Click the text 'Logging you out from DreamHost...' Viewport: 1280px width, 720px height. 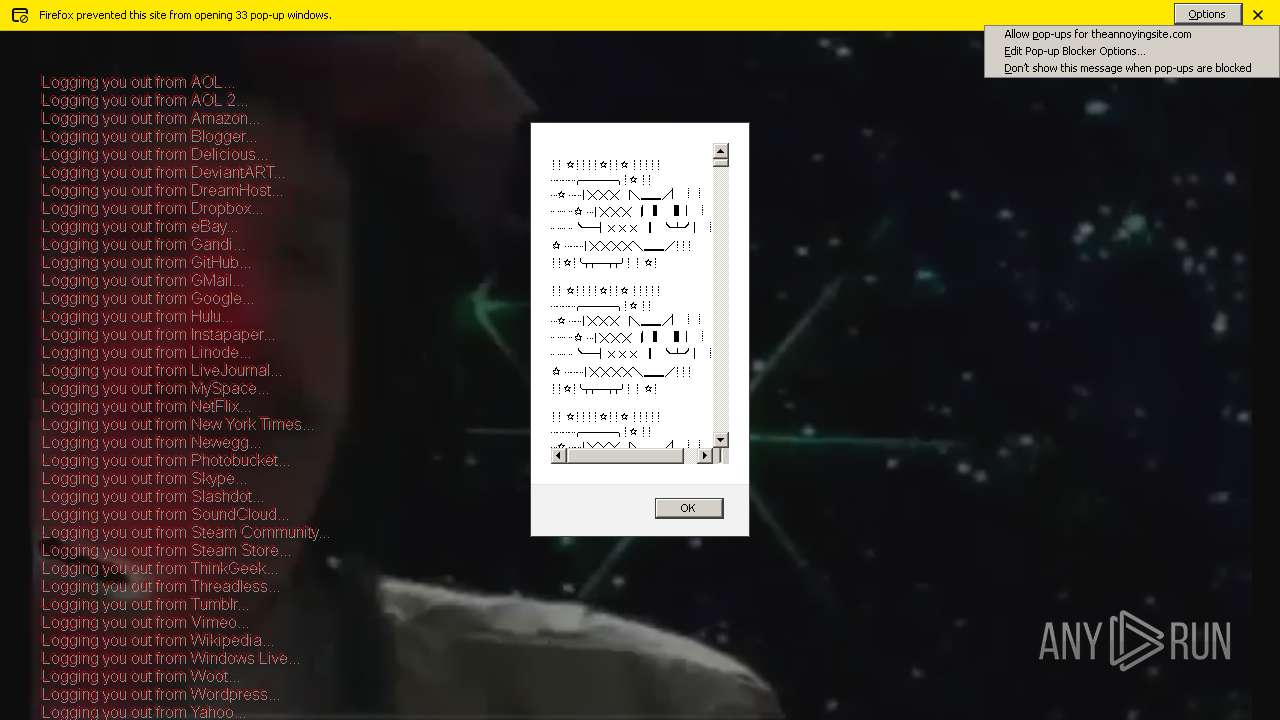pos(162,190)
